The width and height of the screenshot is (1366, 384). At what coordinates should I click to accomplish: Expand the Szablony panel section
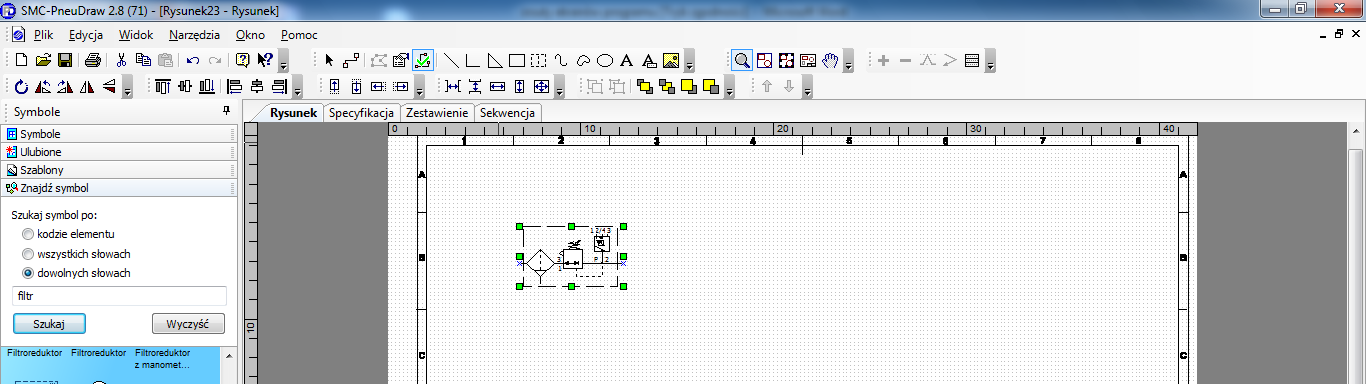pyautogui.click(x=118, y=170)
